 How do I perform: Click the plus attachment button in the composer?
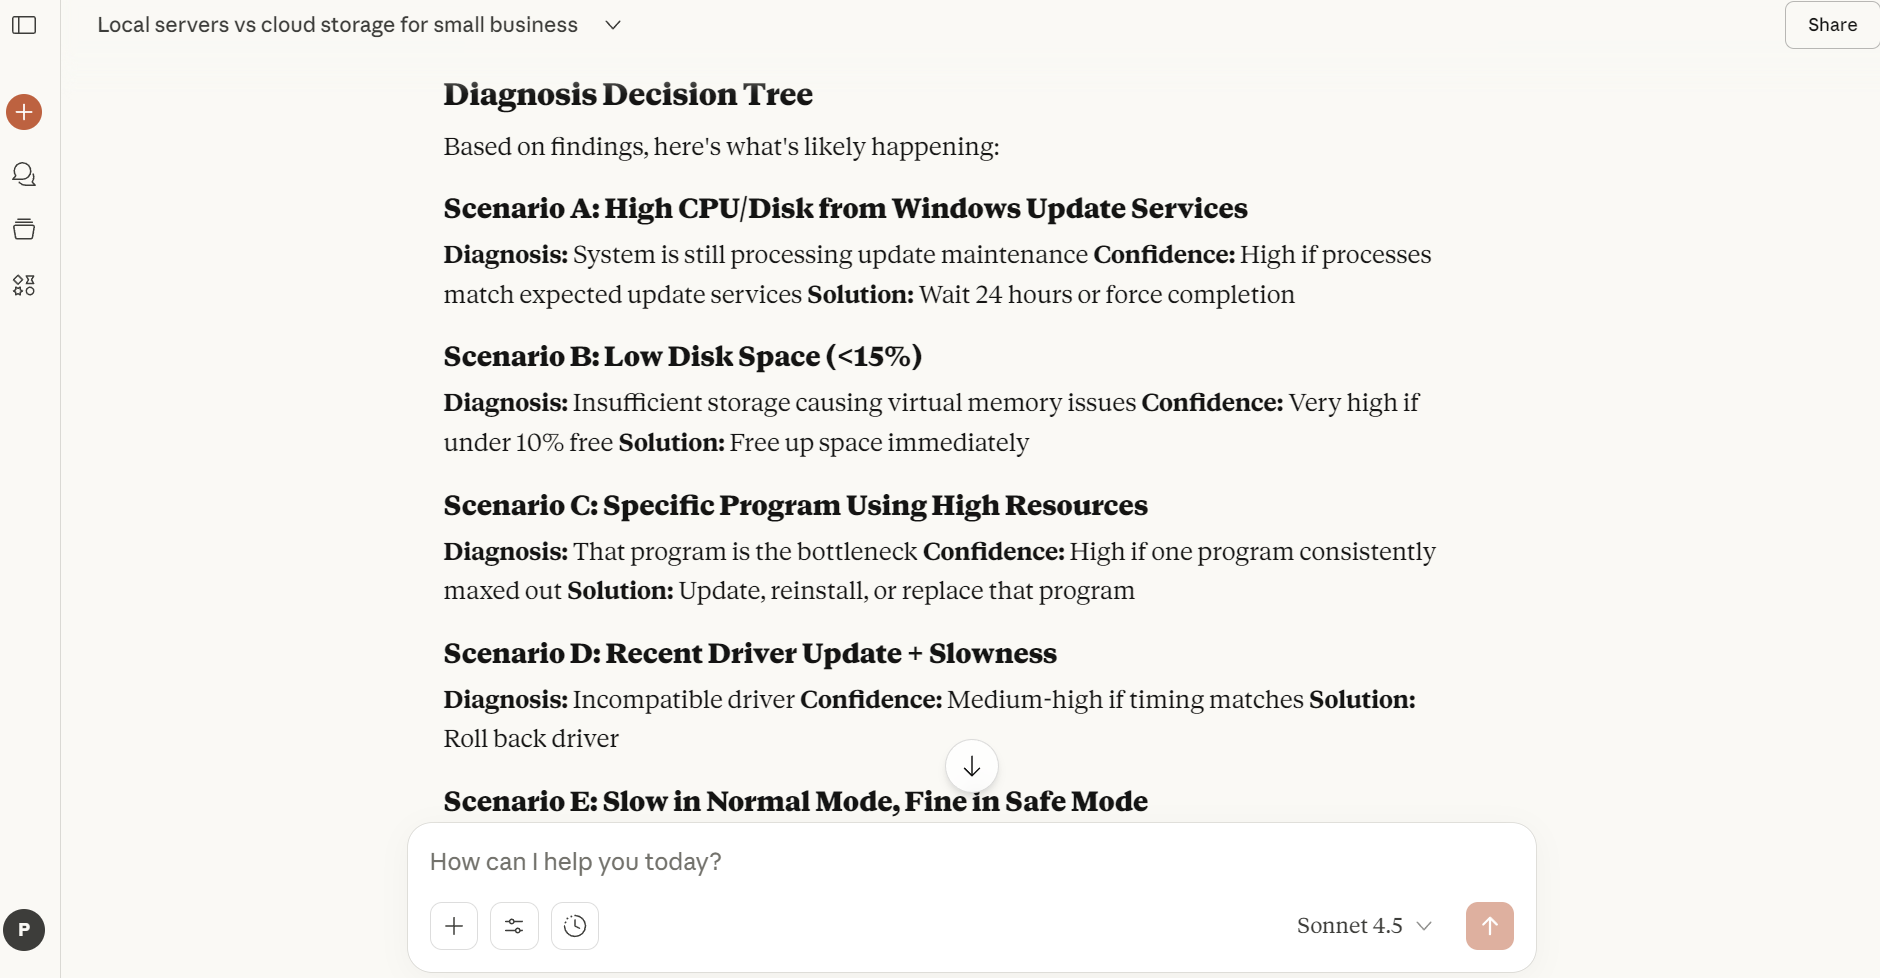tap(454, 926)
